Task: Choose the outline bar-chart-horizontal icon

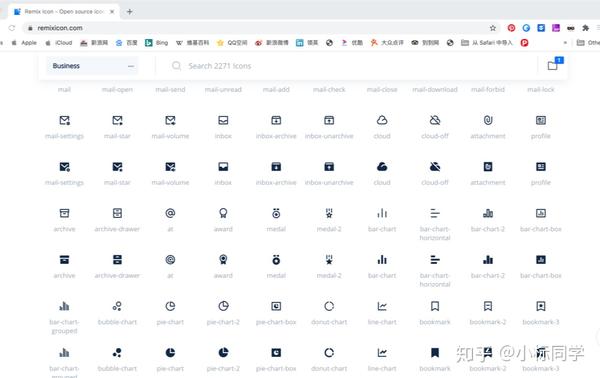Action: point(435,213)
